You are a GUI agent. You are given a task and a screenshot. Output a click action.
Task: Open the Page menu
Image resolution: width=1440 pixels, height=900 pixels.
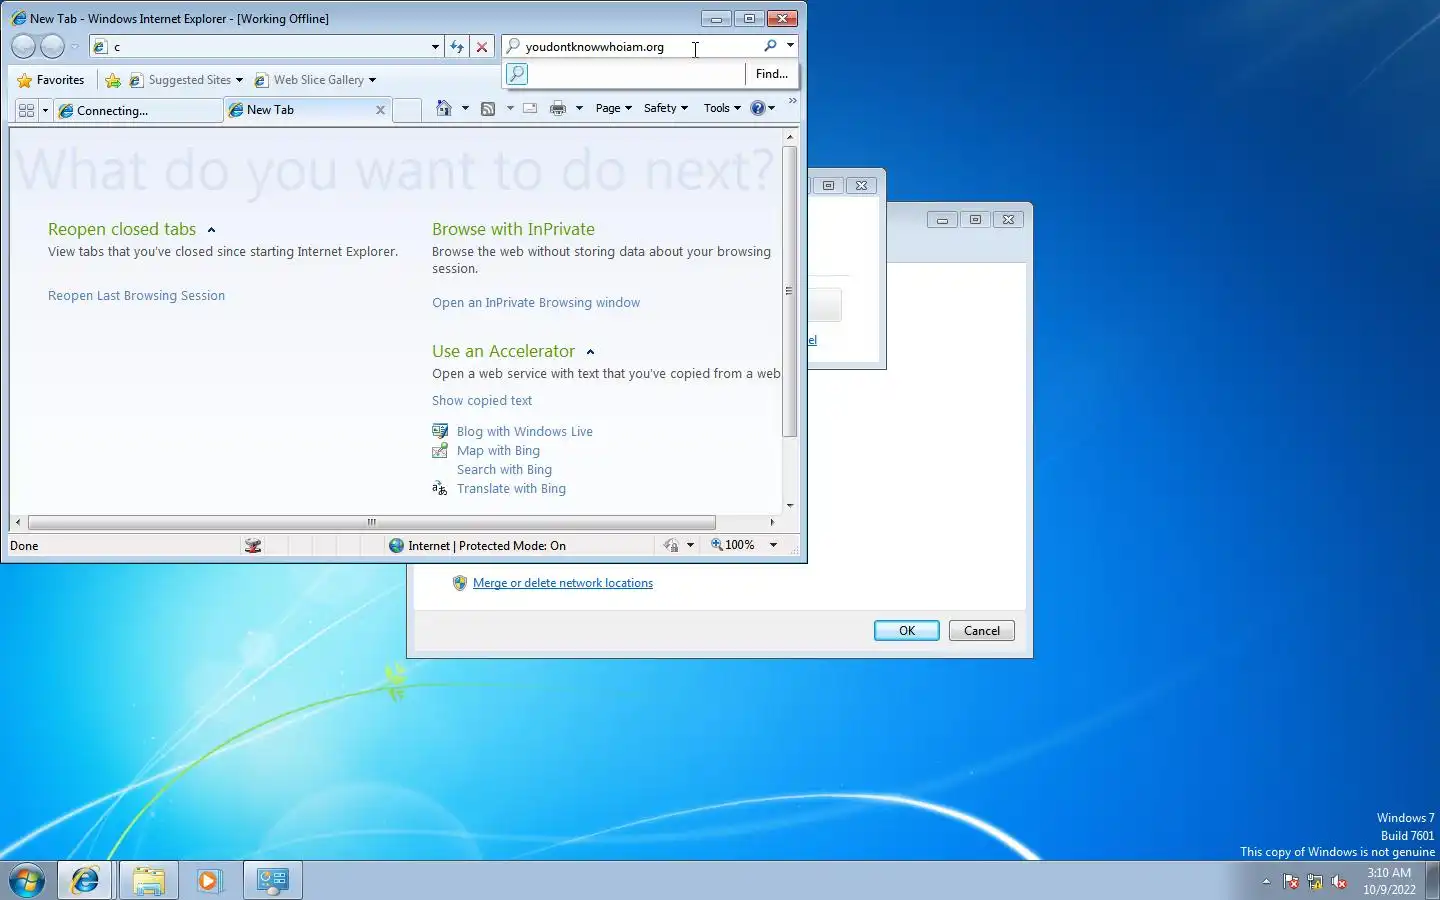click(613, 108)
